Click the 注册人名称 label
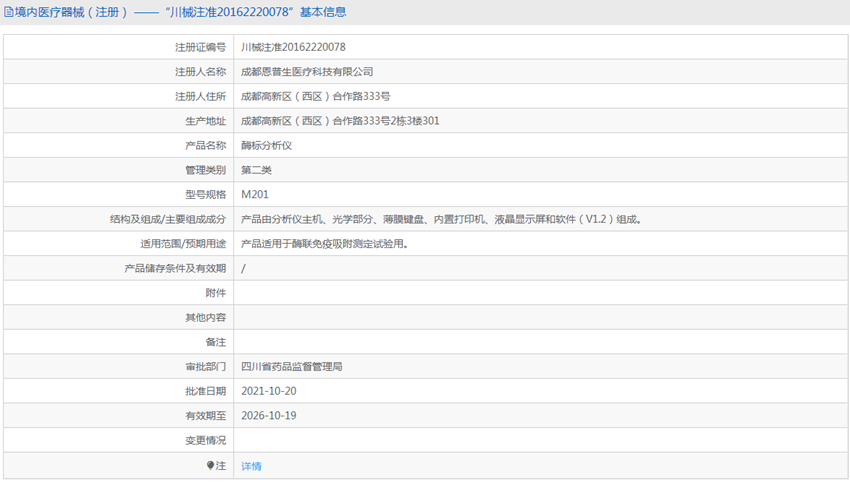 [200, 72]
